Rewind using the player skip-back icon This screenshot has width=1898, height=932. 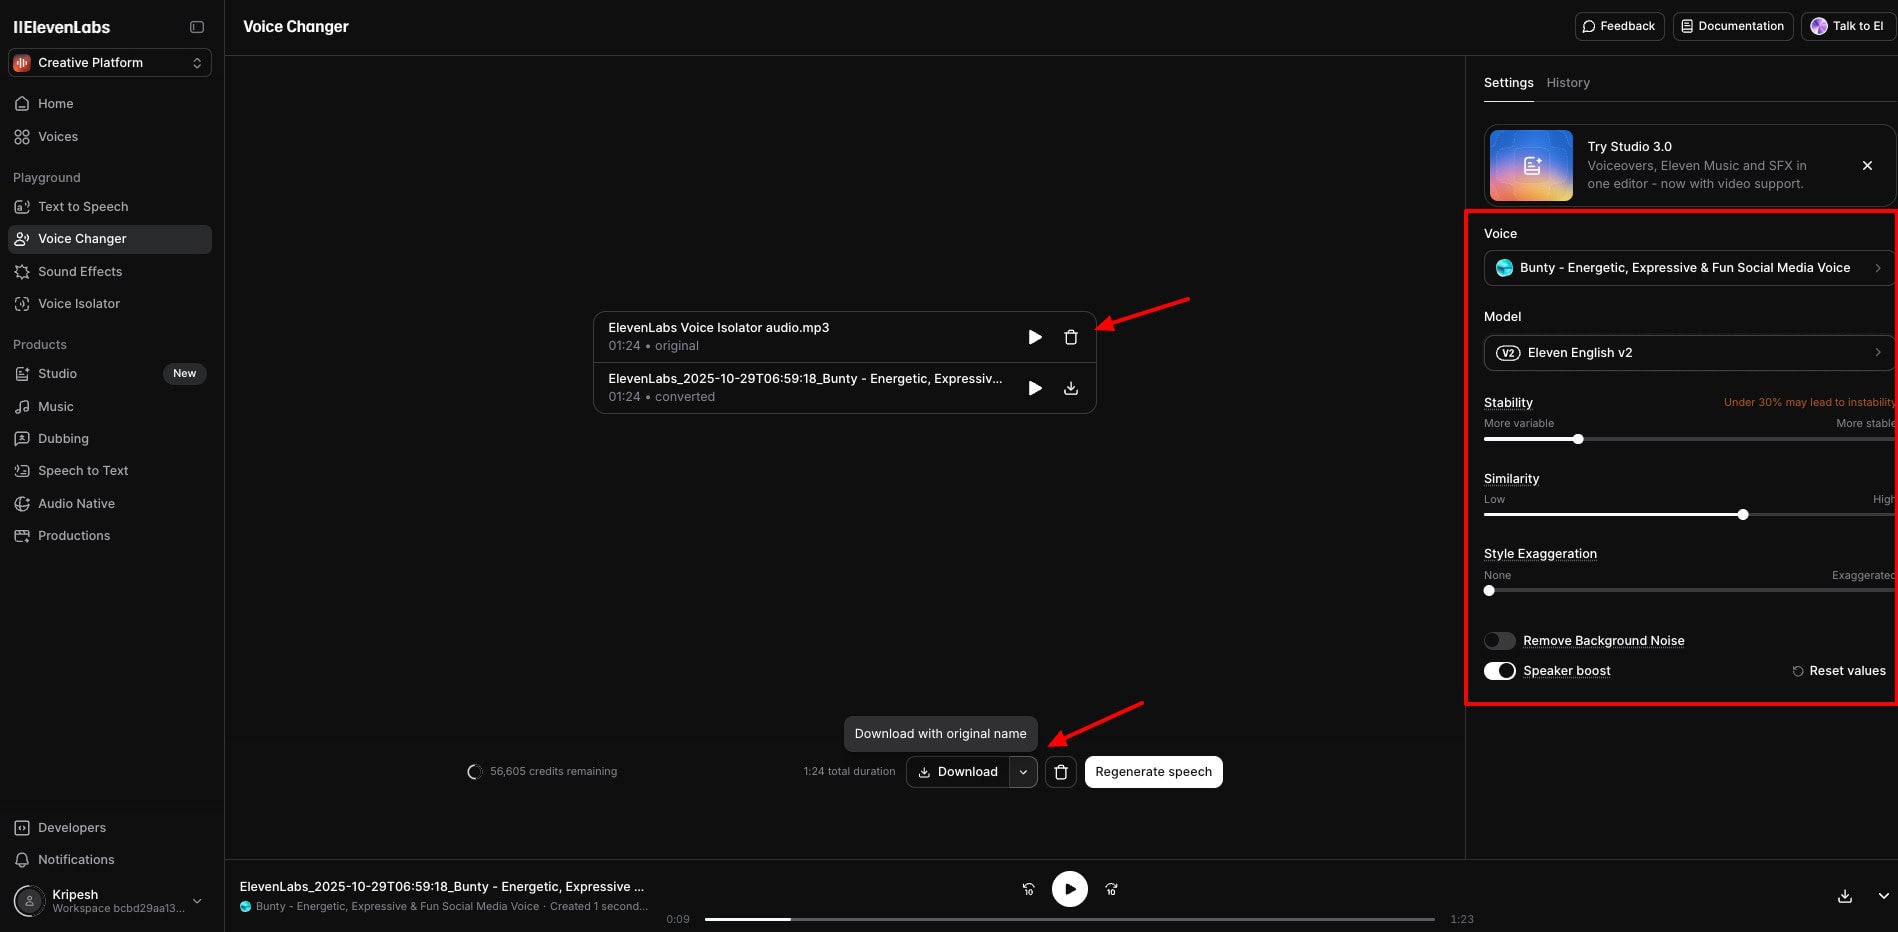(1028, 889)
